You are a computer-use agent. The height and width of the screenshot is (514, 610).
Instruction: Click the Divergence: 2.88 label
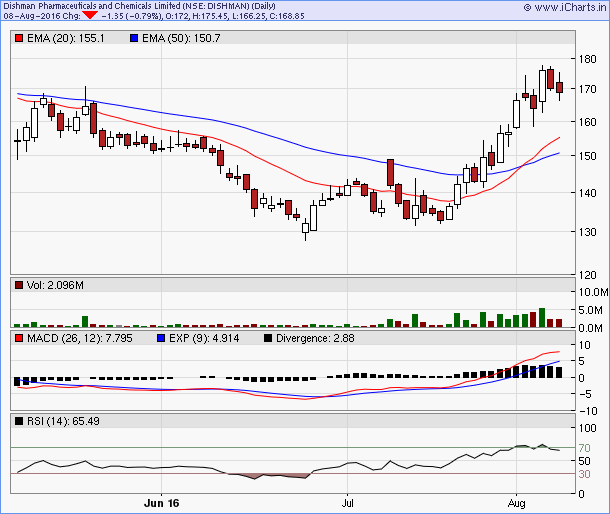click(315, 338)
